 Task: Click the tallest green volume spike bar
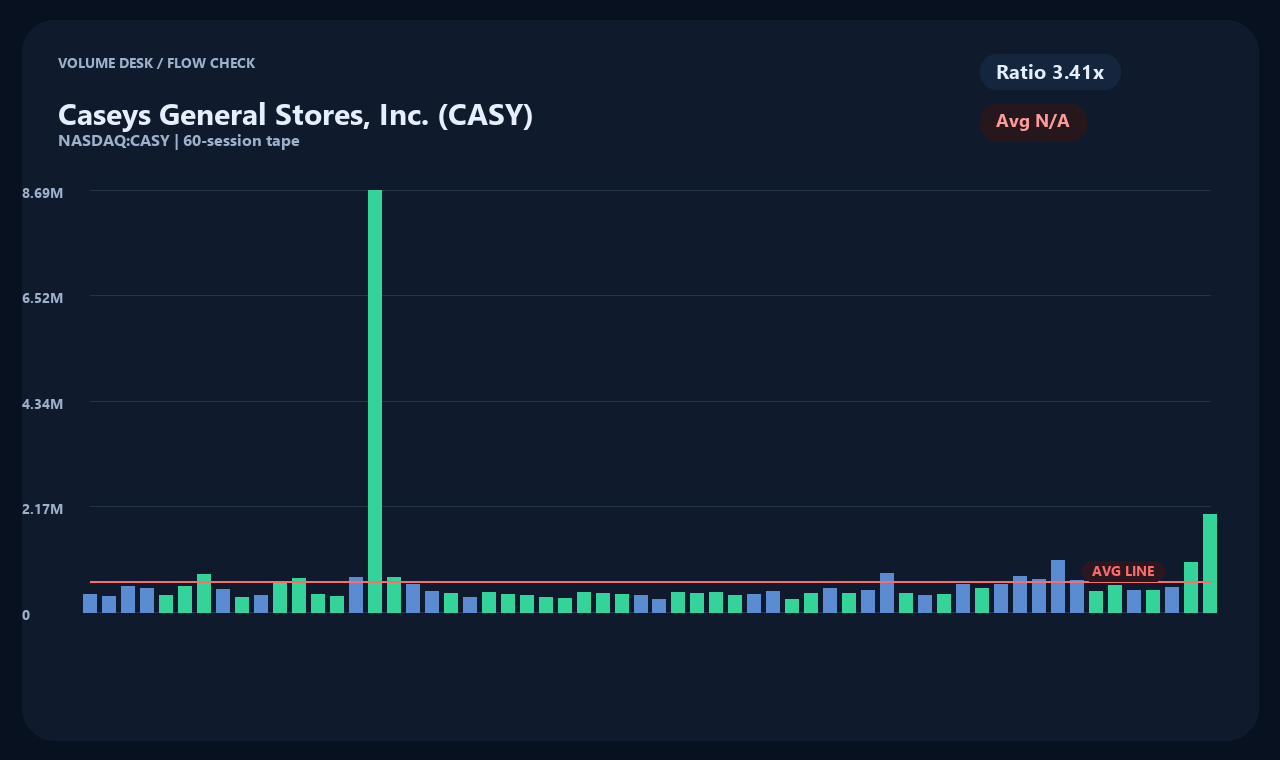[x=375, y=401]
